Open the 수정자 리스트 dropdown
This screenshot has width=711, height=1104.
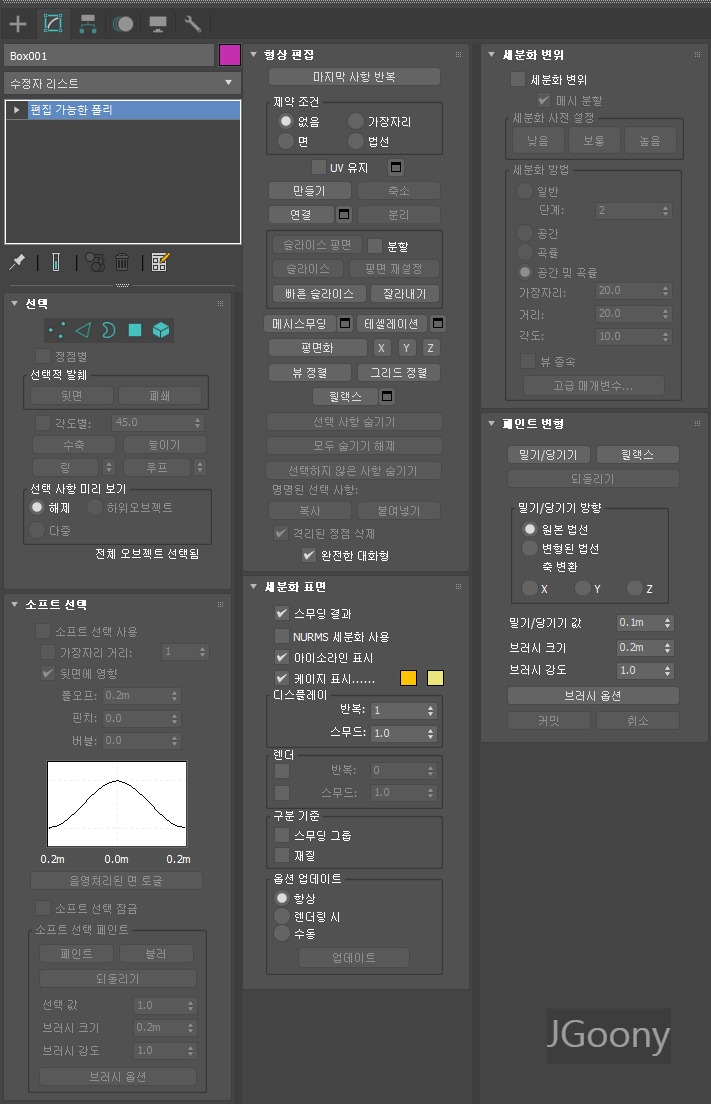coord(122,83)
